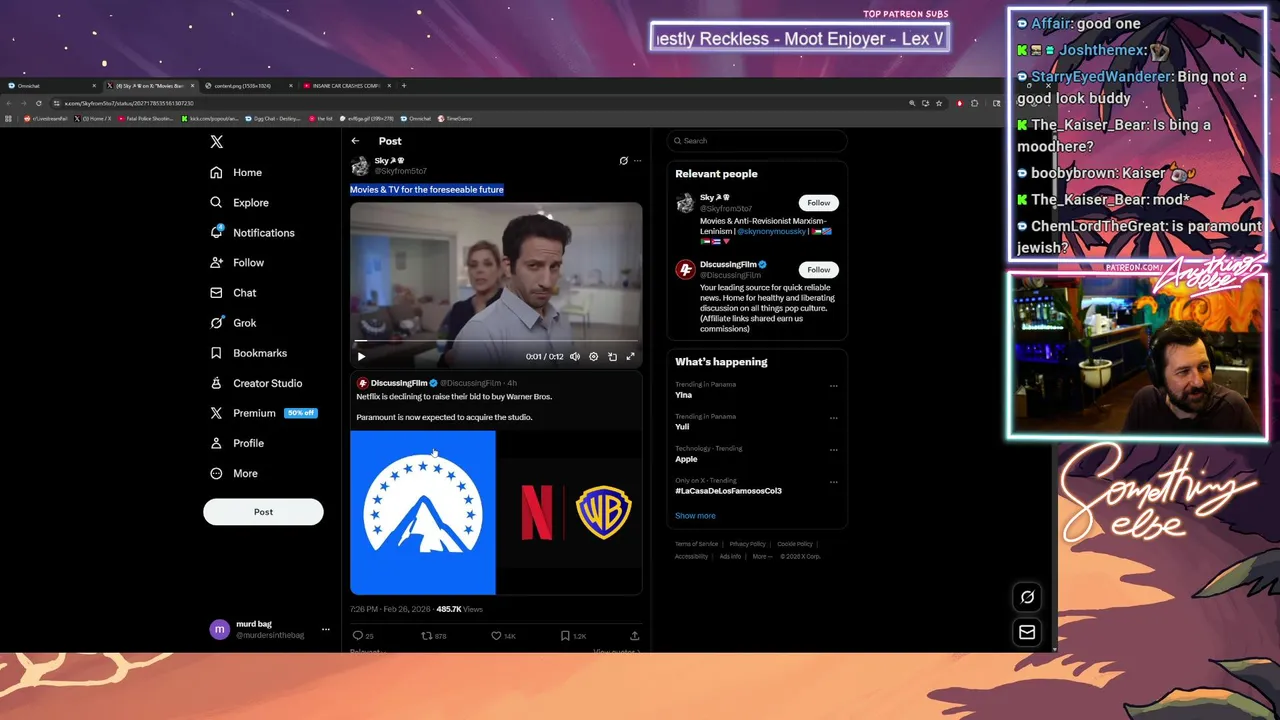The height and width of the screenshot is (720, 1280).
Task: Click the Premium 50% off badge
Action: 301,413
